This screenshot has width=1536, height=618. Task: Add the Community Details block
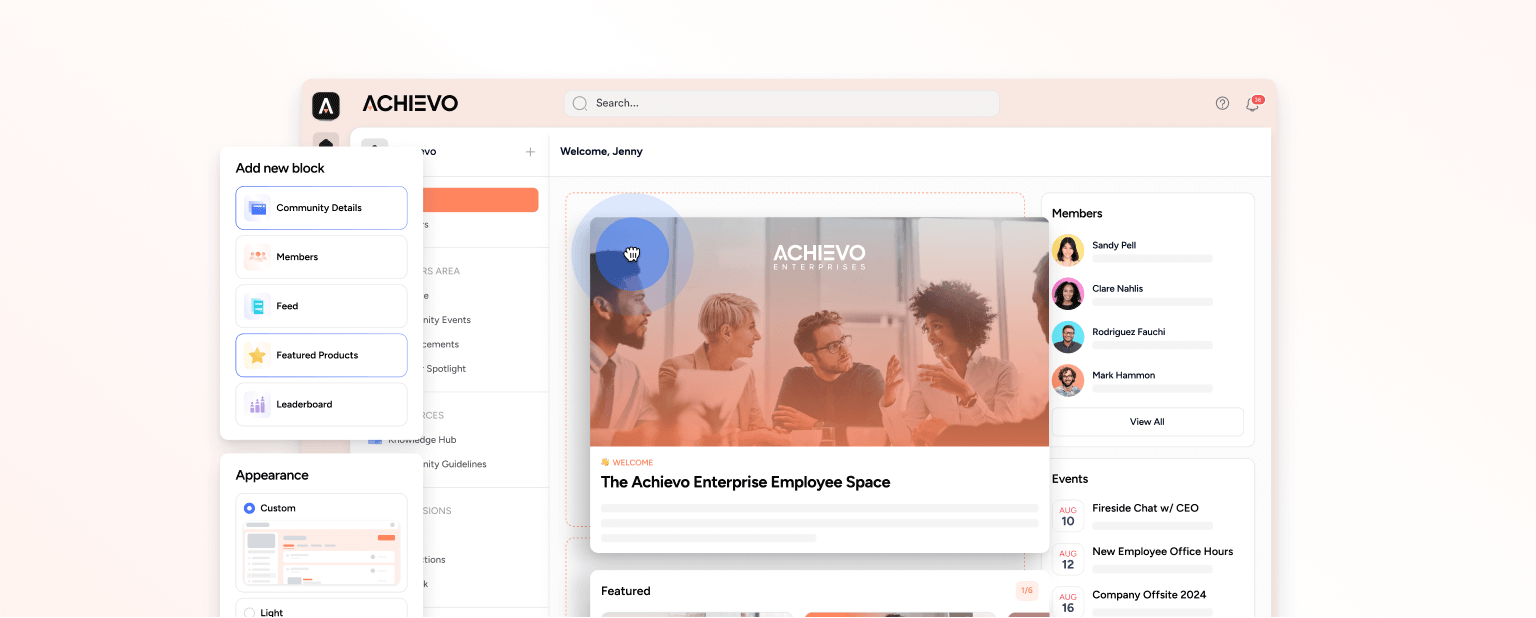321,208
